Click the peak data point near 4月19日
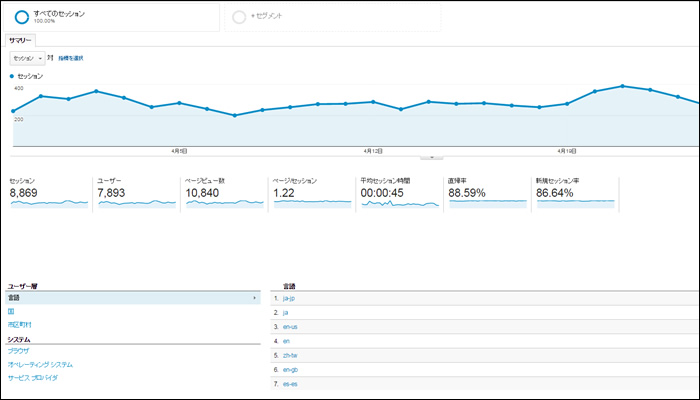Image resolution: width=700 pixels, height=400 pixels. coord(622,86)
